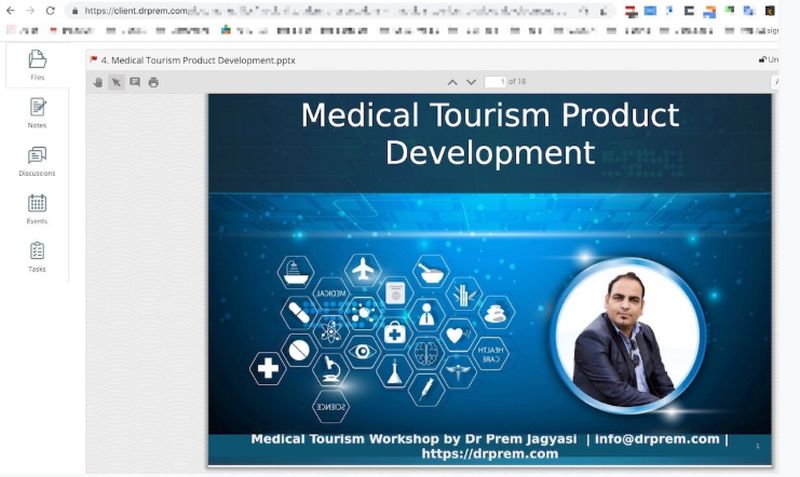Print the document using the printer icon
Viewport: 800px width, 477px height.
coord(153,82)
